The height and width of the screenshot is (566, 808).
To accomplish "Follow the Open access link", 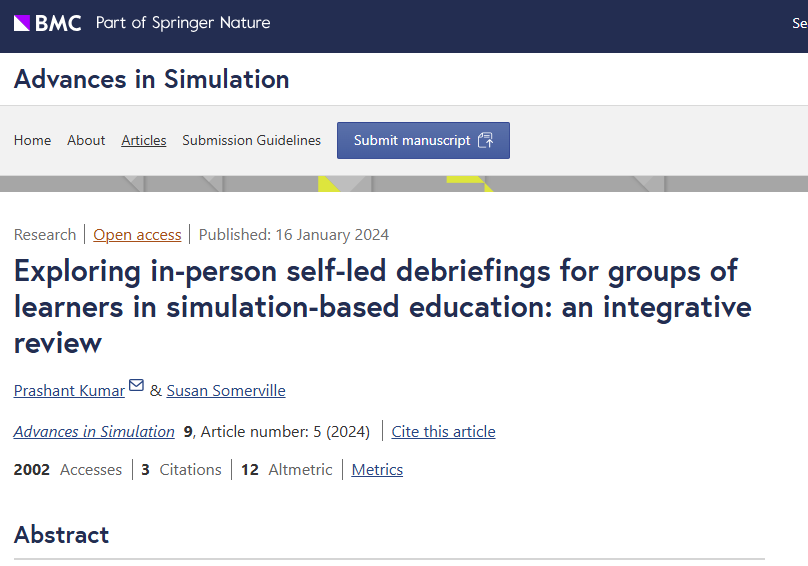I will click(x=137, y=235).
